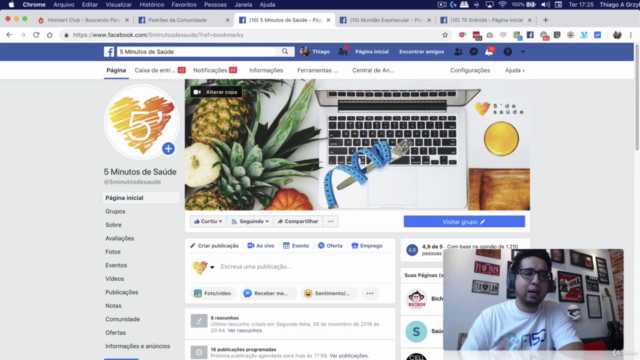
Task: Select Vídeos in left sidebar
Action: tap(114, 279)
